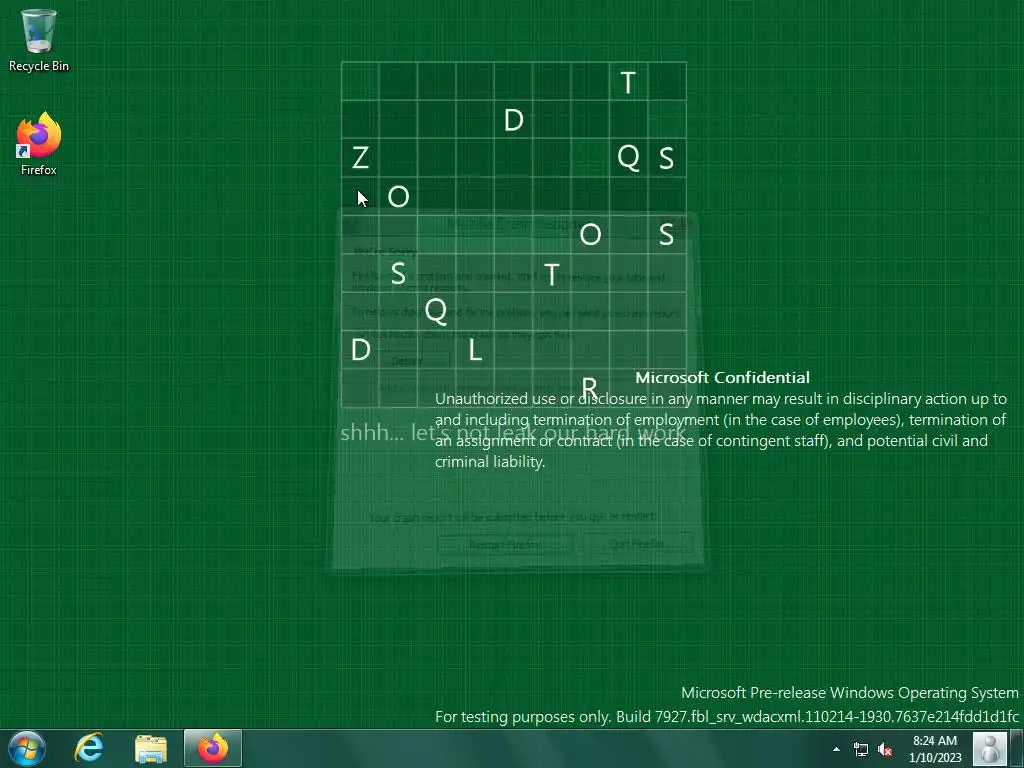
Task: Click the L tile in the grid
Action: coord(475,351)
